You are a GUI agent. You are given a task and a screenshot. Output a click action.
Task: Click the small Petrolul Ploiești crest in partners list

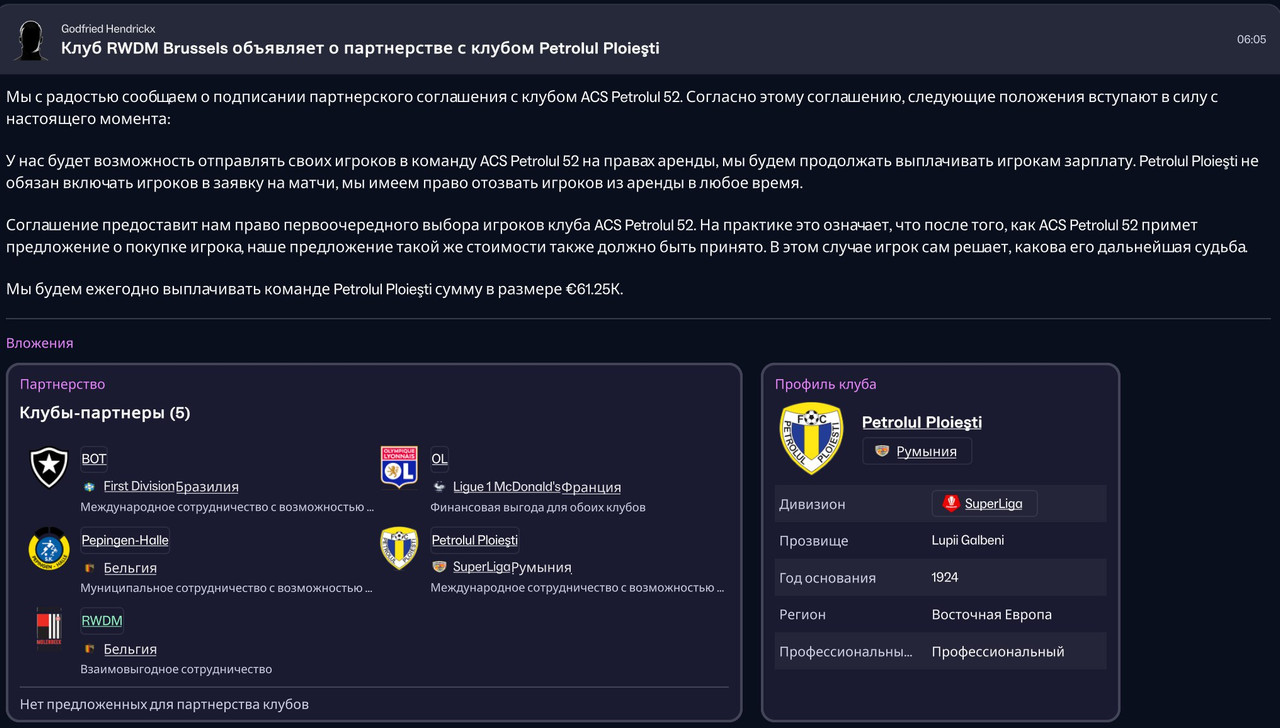[399, 548]
